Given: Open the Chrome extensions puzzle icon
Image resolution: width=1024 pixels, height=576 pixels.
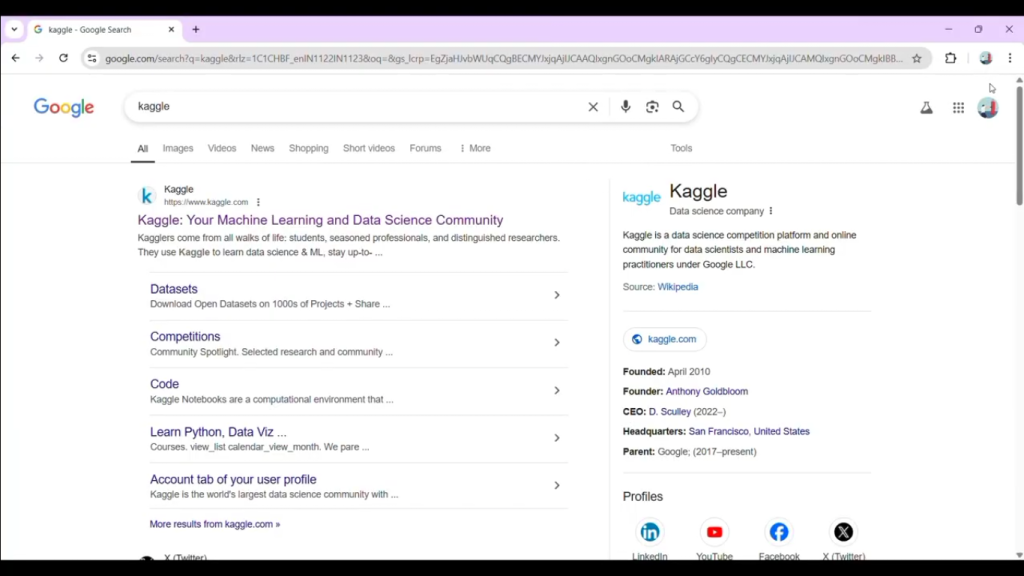Looking at the screenshot, I should (951, 58).
